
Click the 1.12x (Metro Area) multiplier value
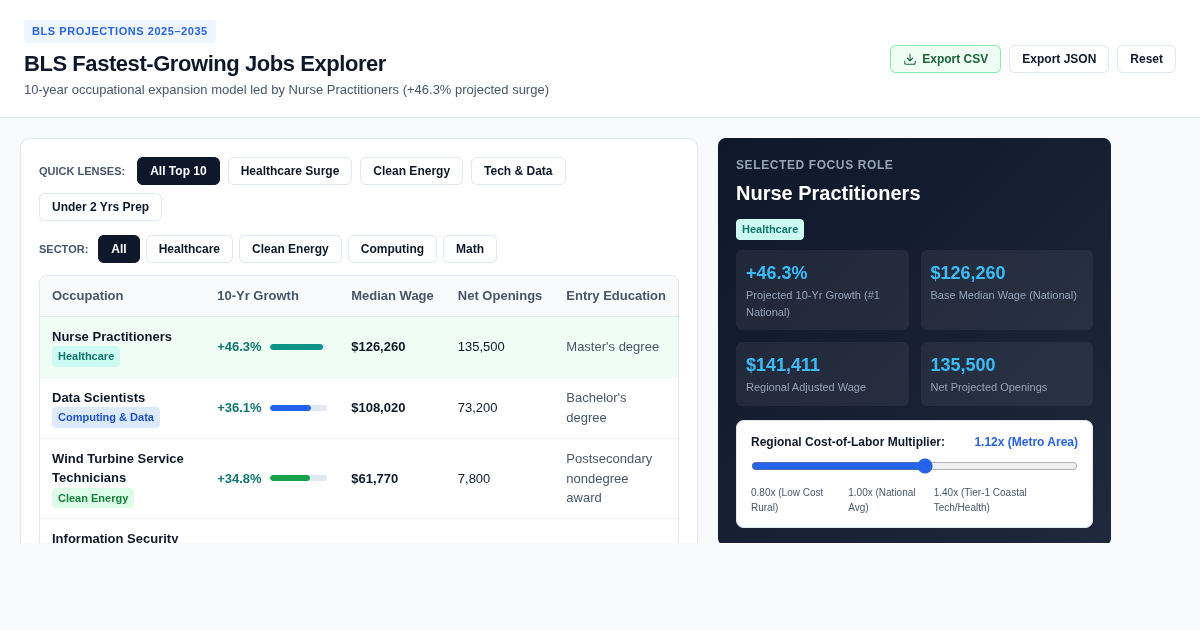(x=1026, y=442)
